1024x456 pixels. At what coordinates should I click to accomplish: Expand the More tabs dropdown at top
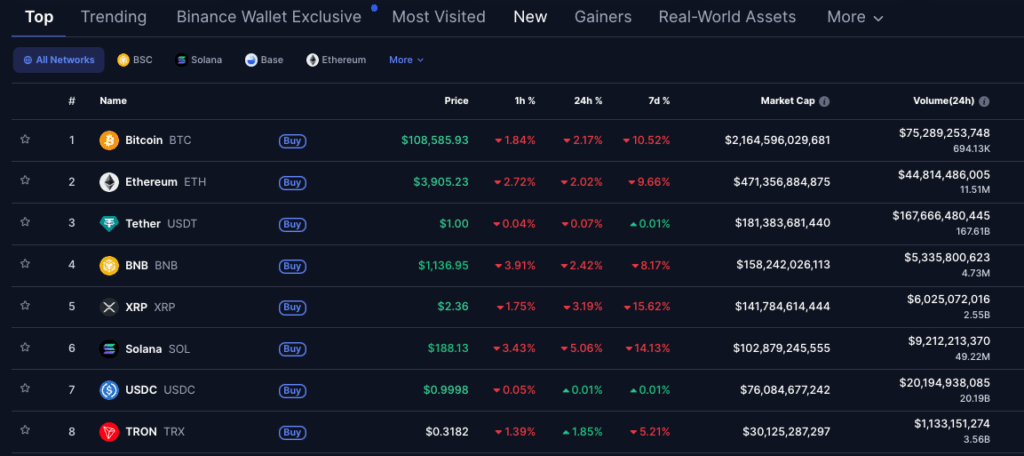[x=855, y=17]
